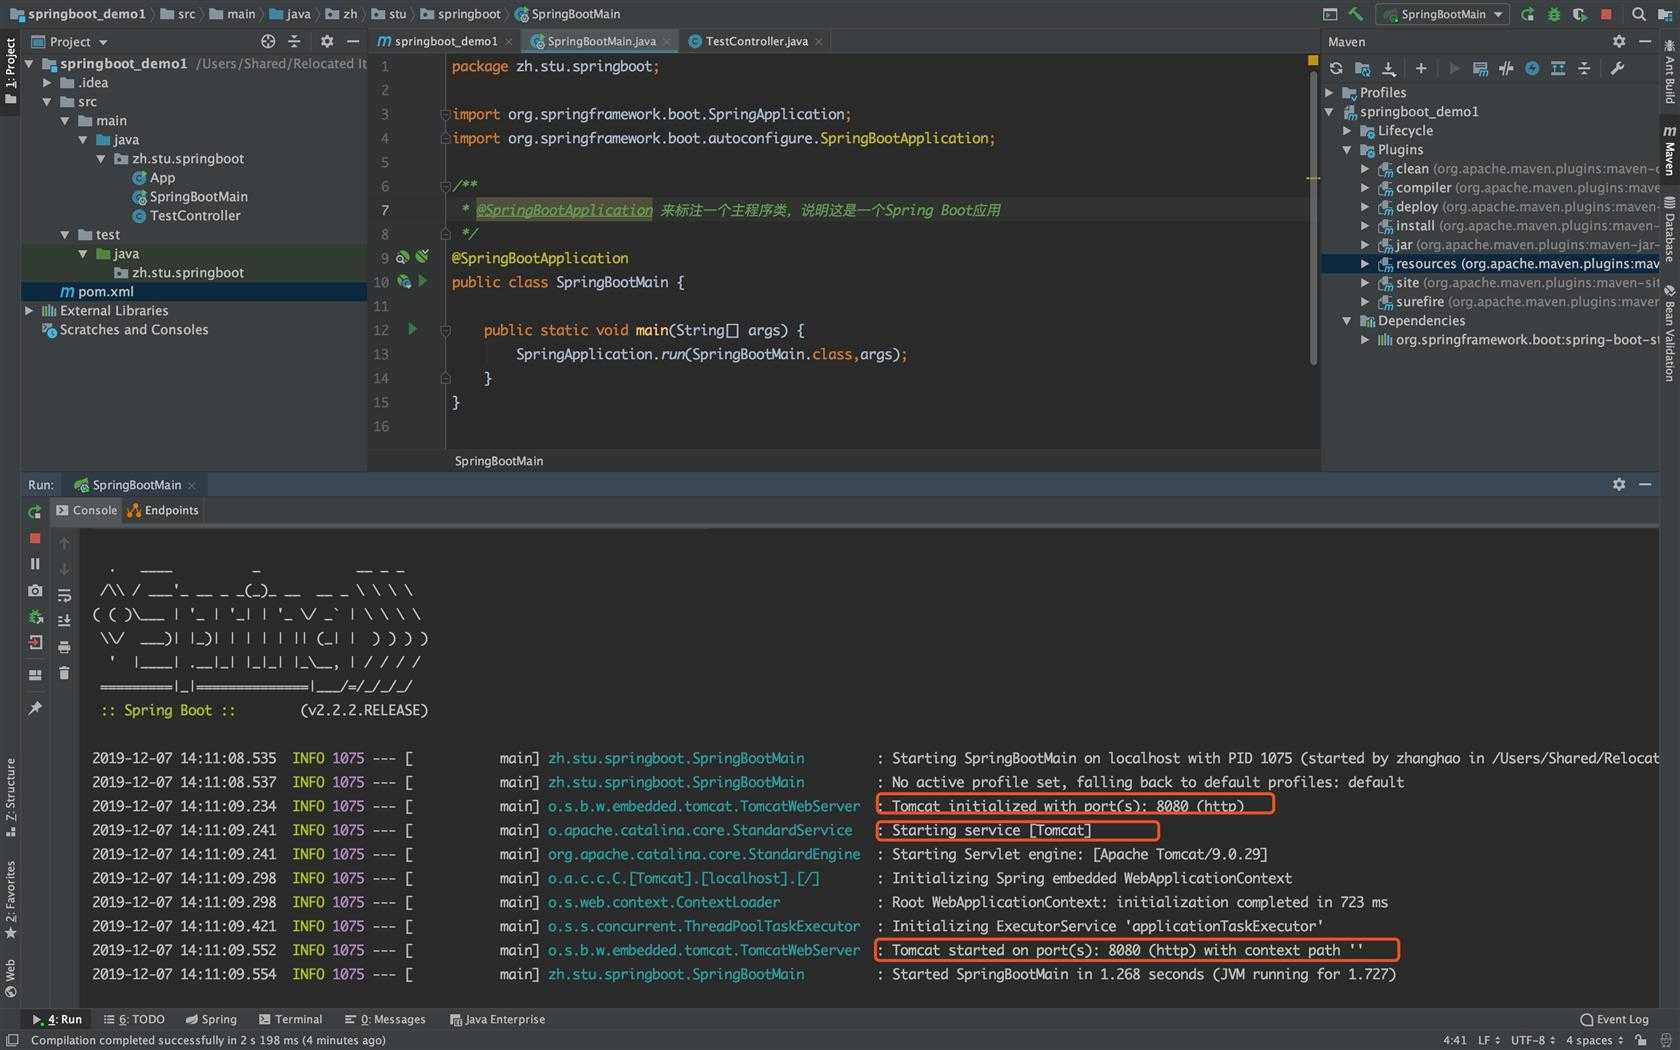Image resolution: width=1680 pixels, height=1050 pixels.
Task: Collapse all in the Project panel header
Action: tap(294, 41)
